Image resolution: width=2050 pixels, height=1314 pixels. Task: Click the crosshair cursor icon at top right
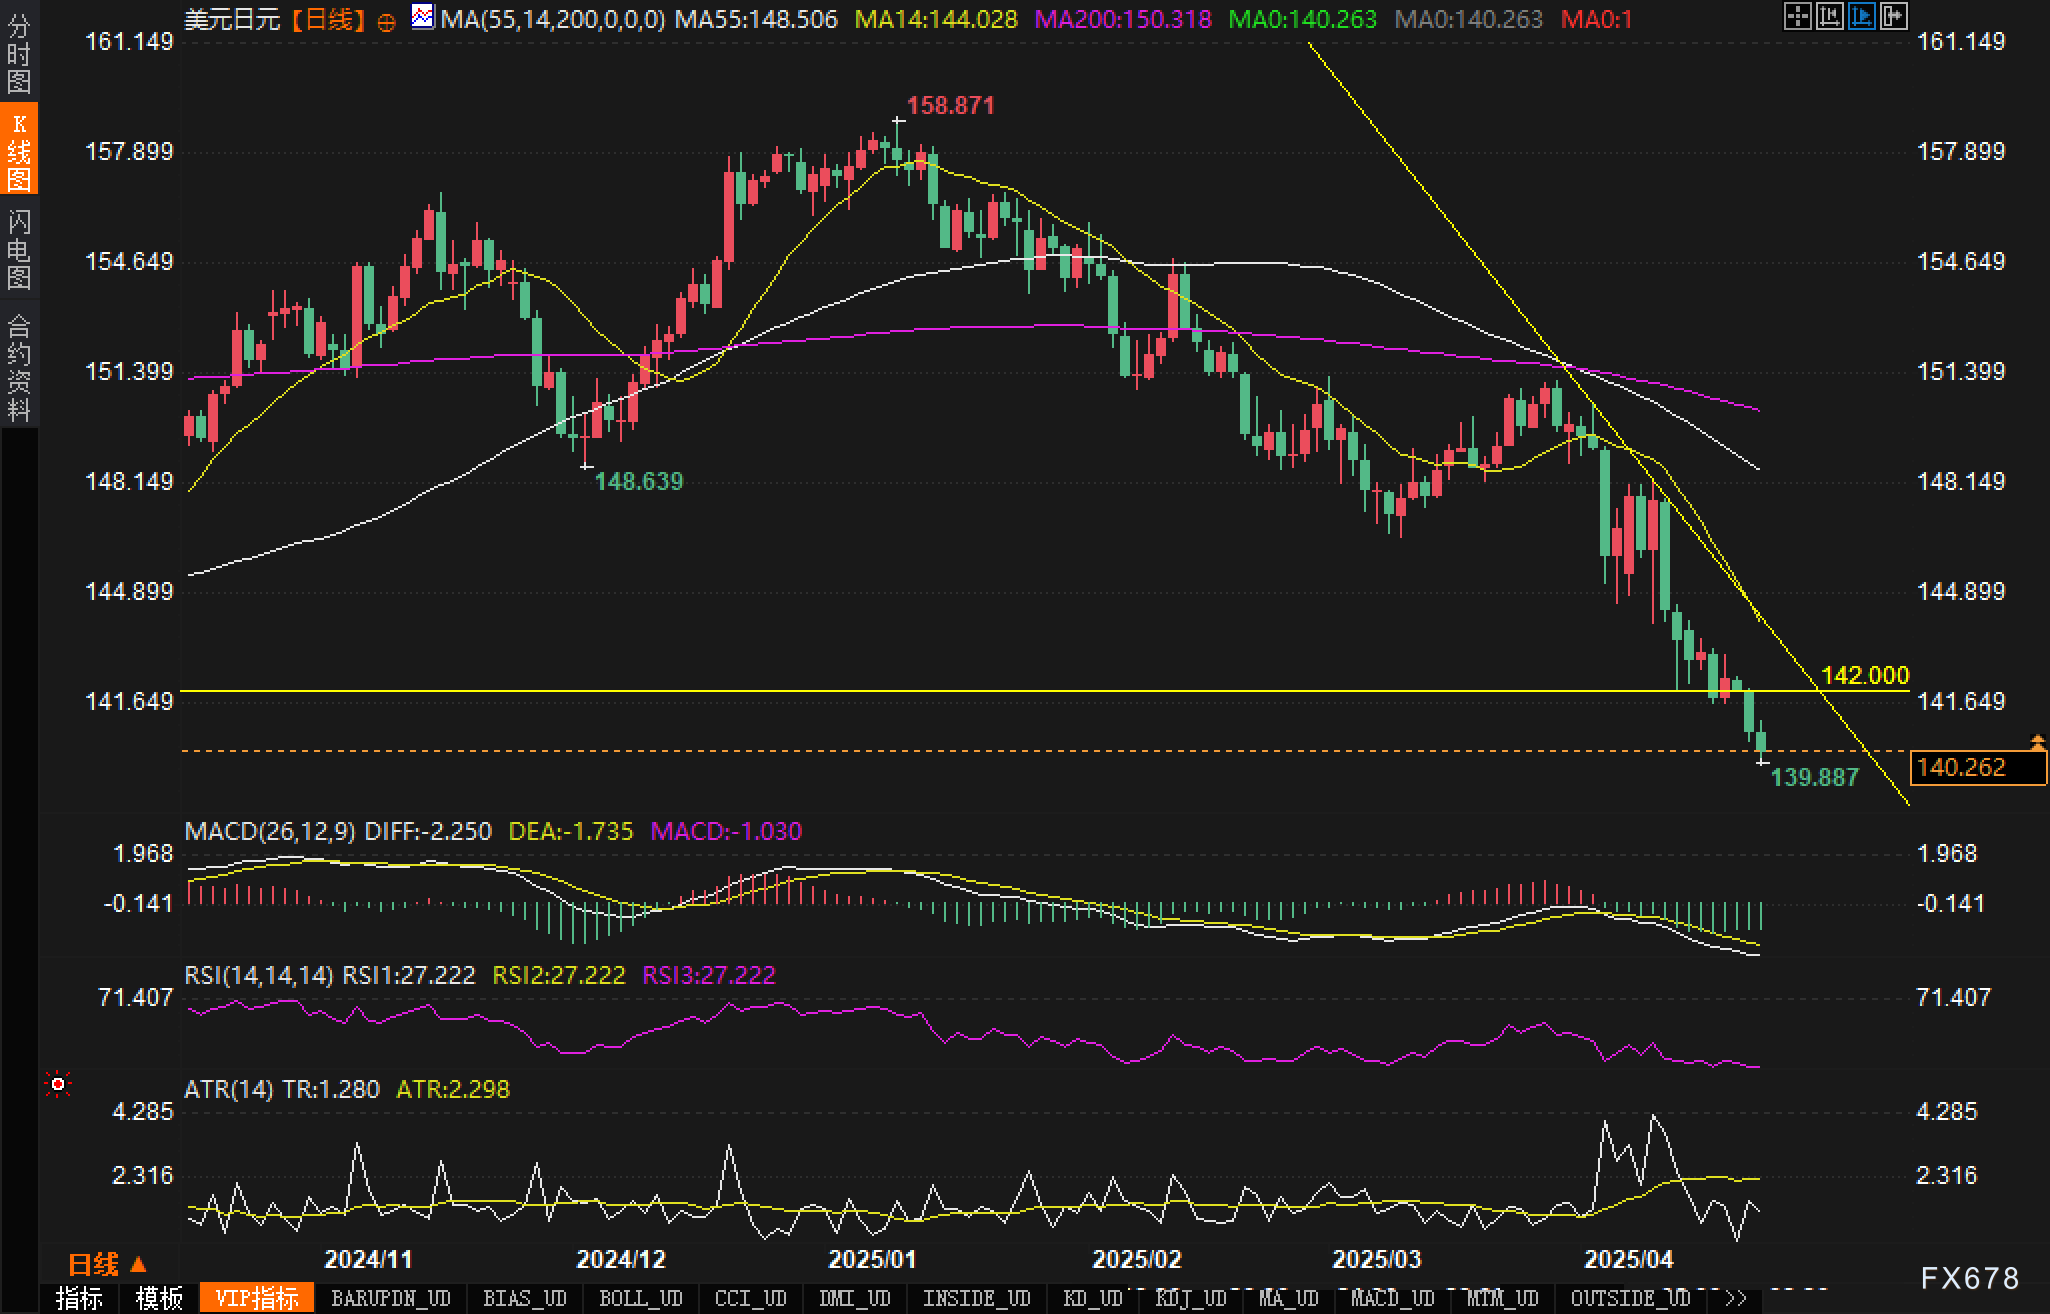(x=1797, y=16)
